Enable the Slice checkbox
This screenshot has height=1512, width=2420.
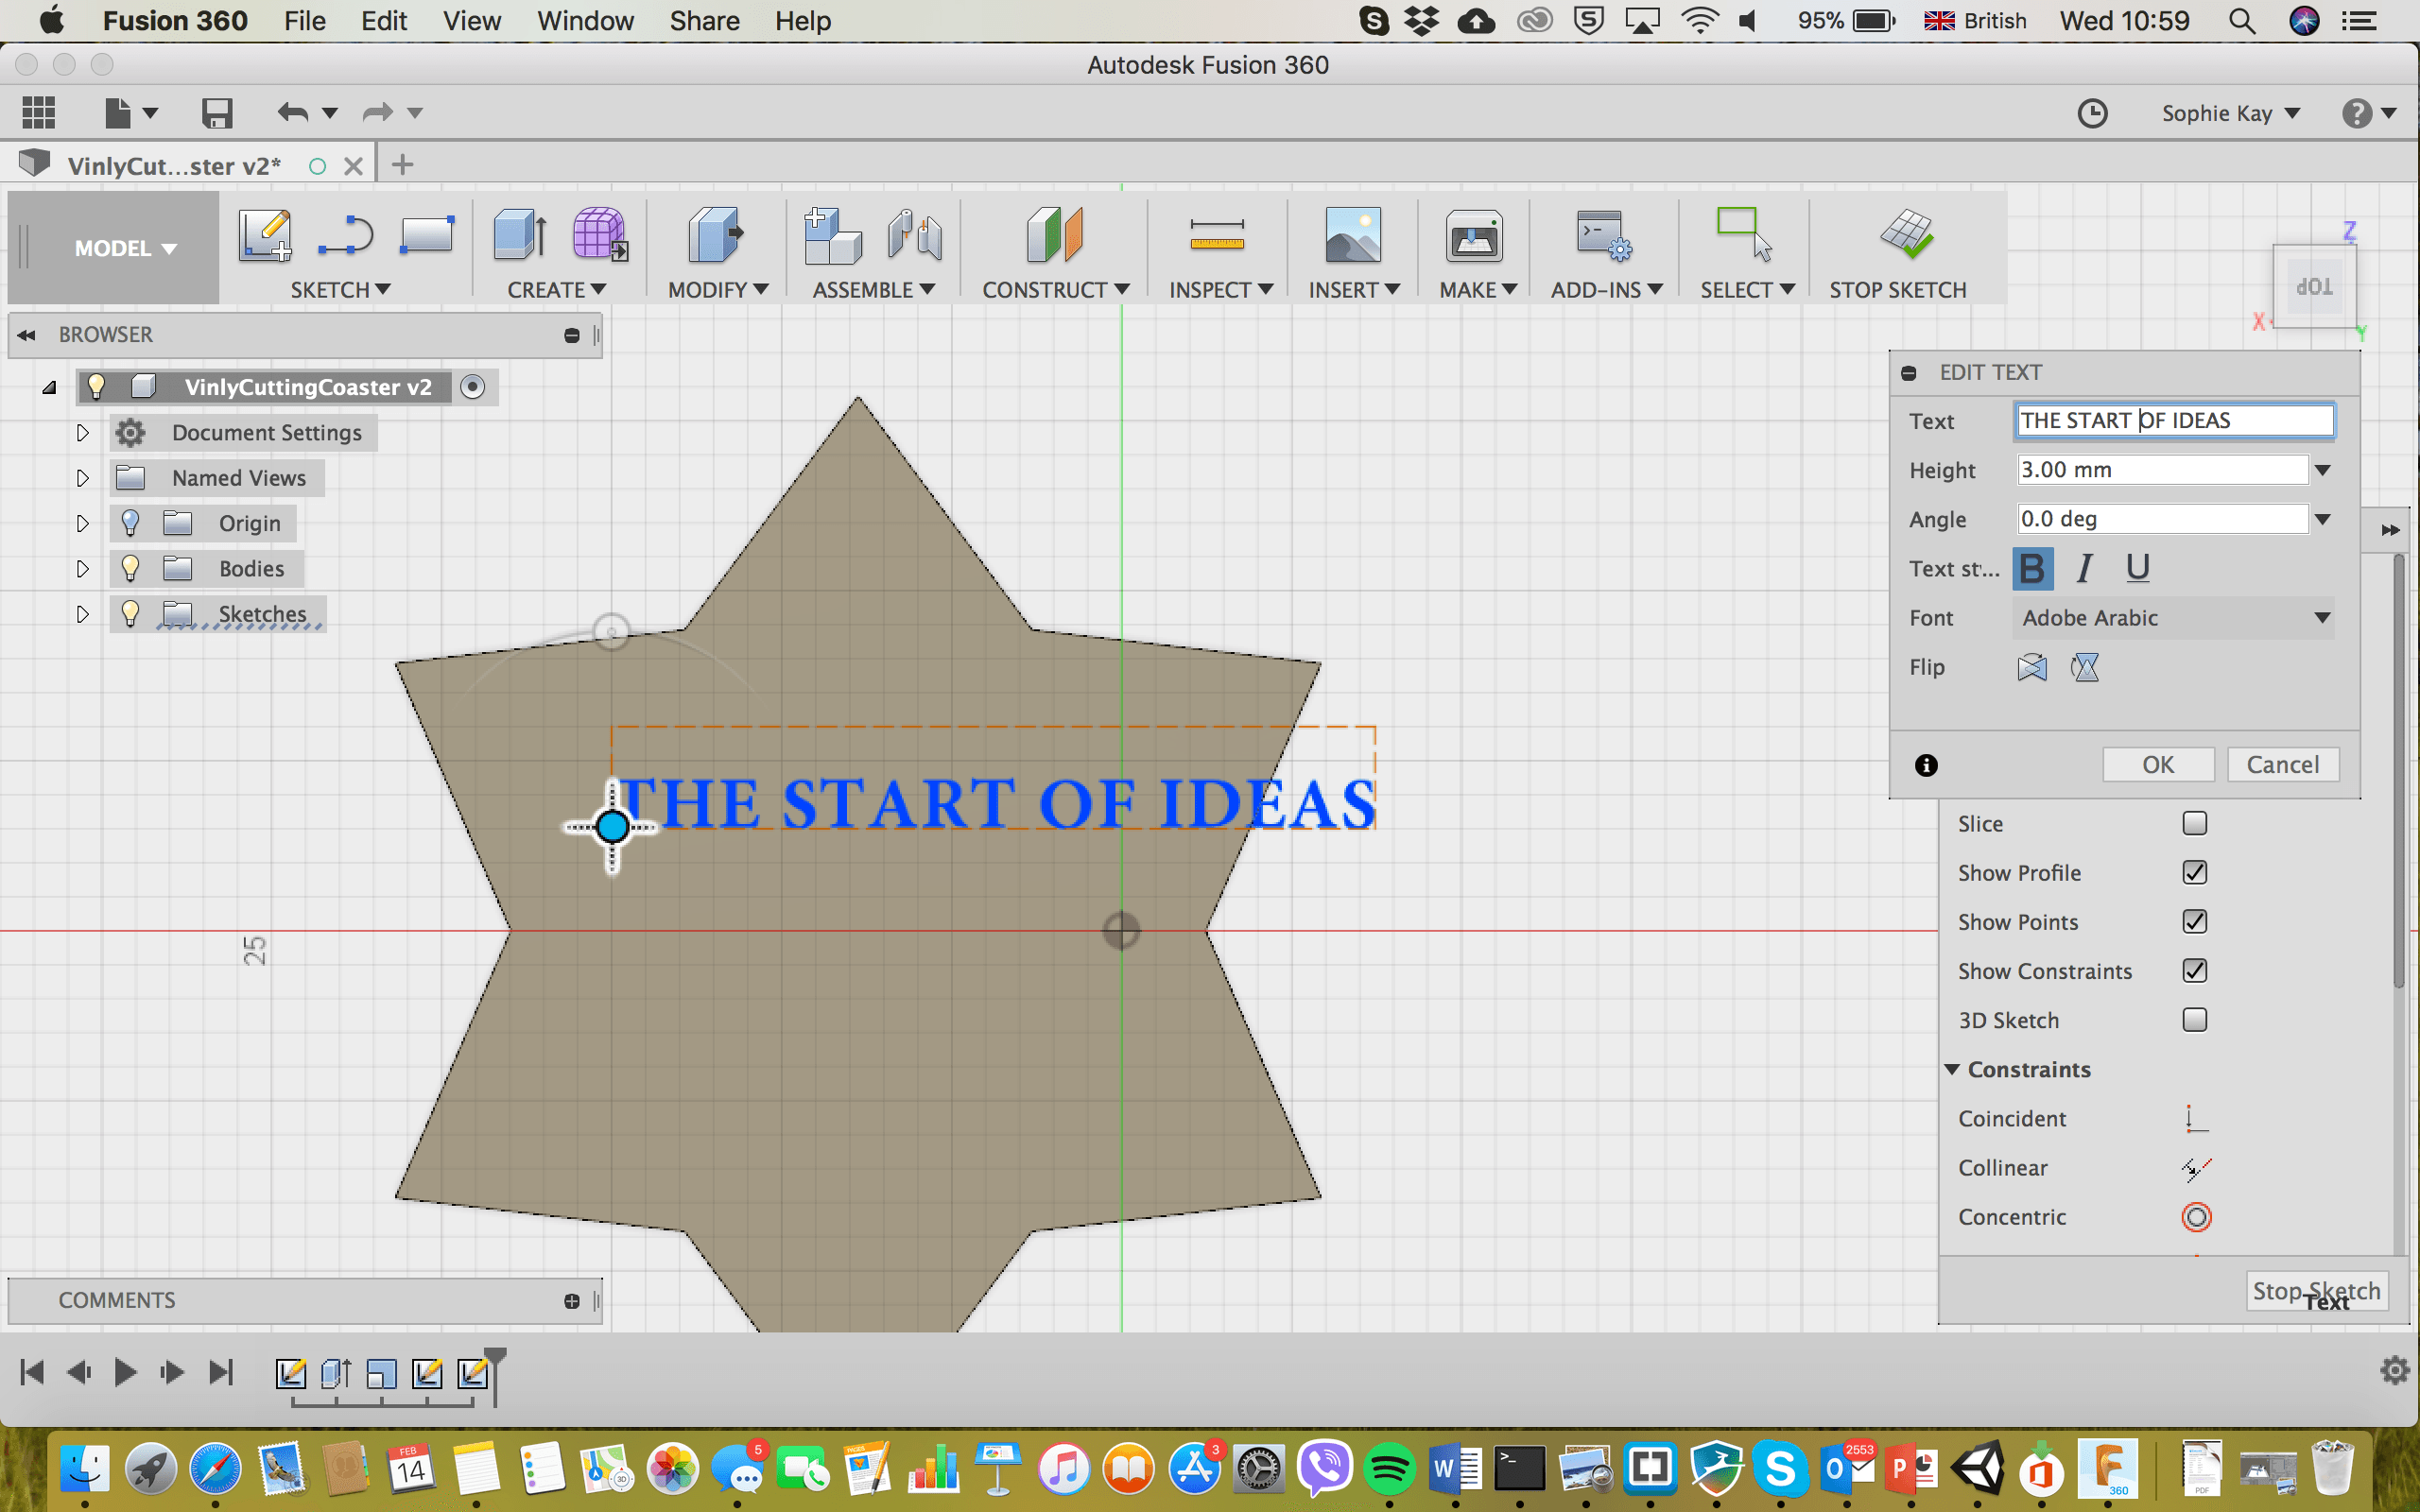pos(2194,823)
